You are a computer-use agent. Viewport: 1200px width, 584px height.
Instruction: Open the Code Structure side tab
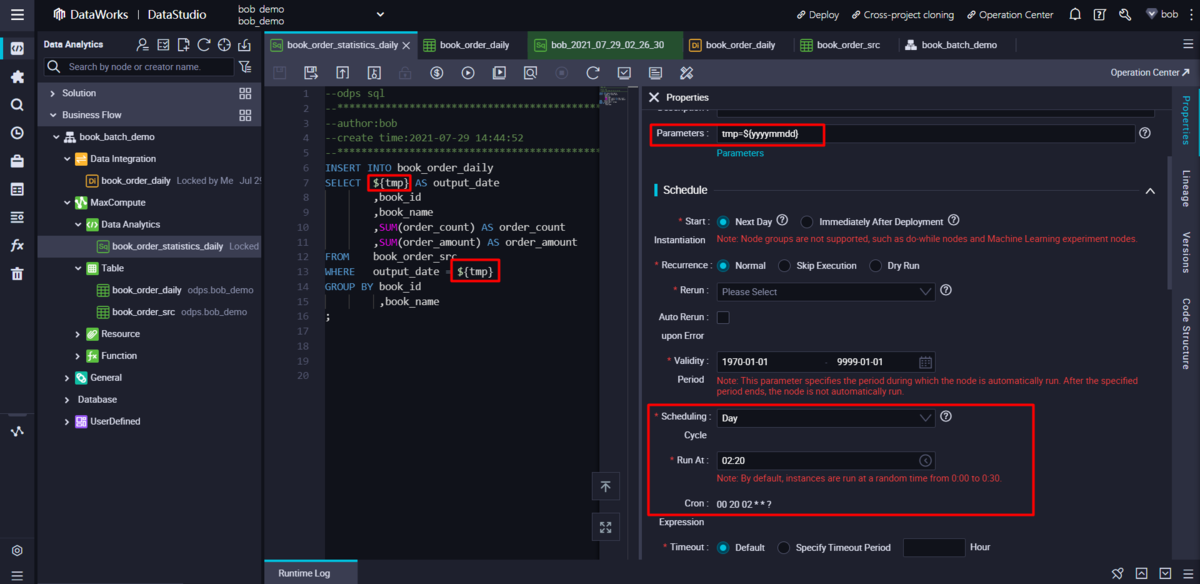(x=1185, y=333)
